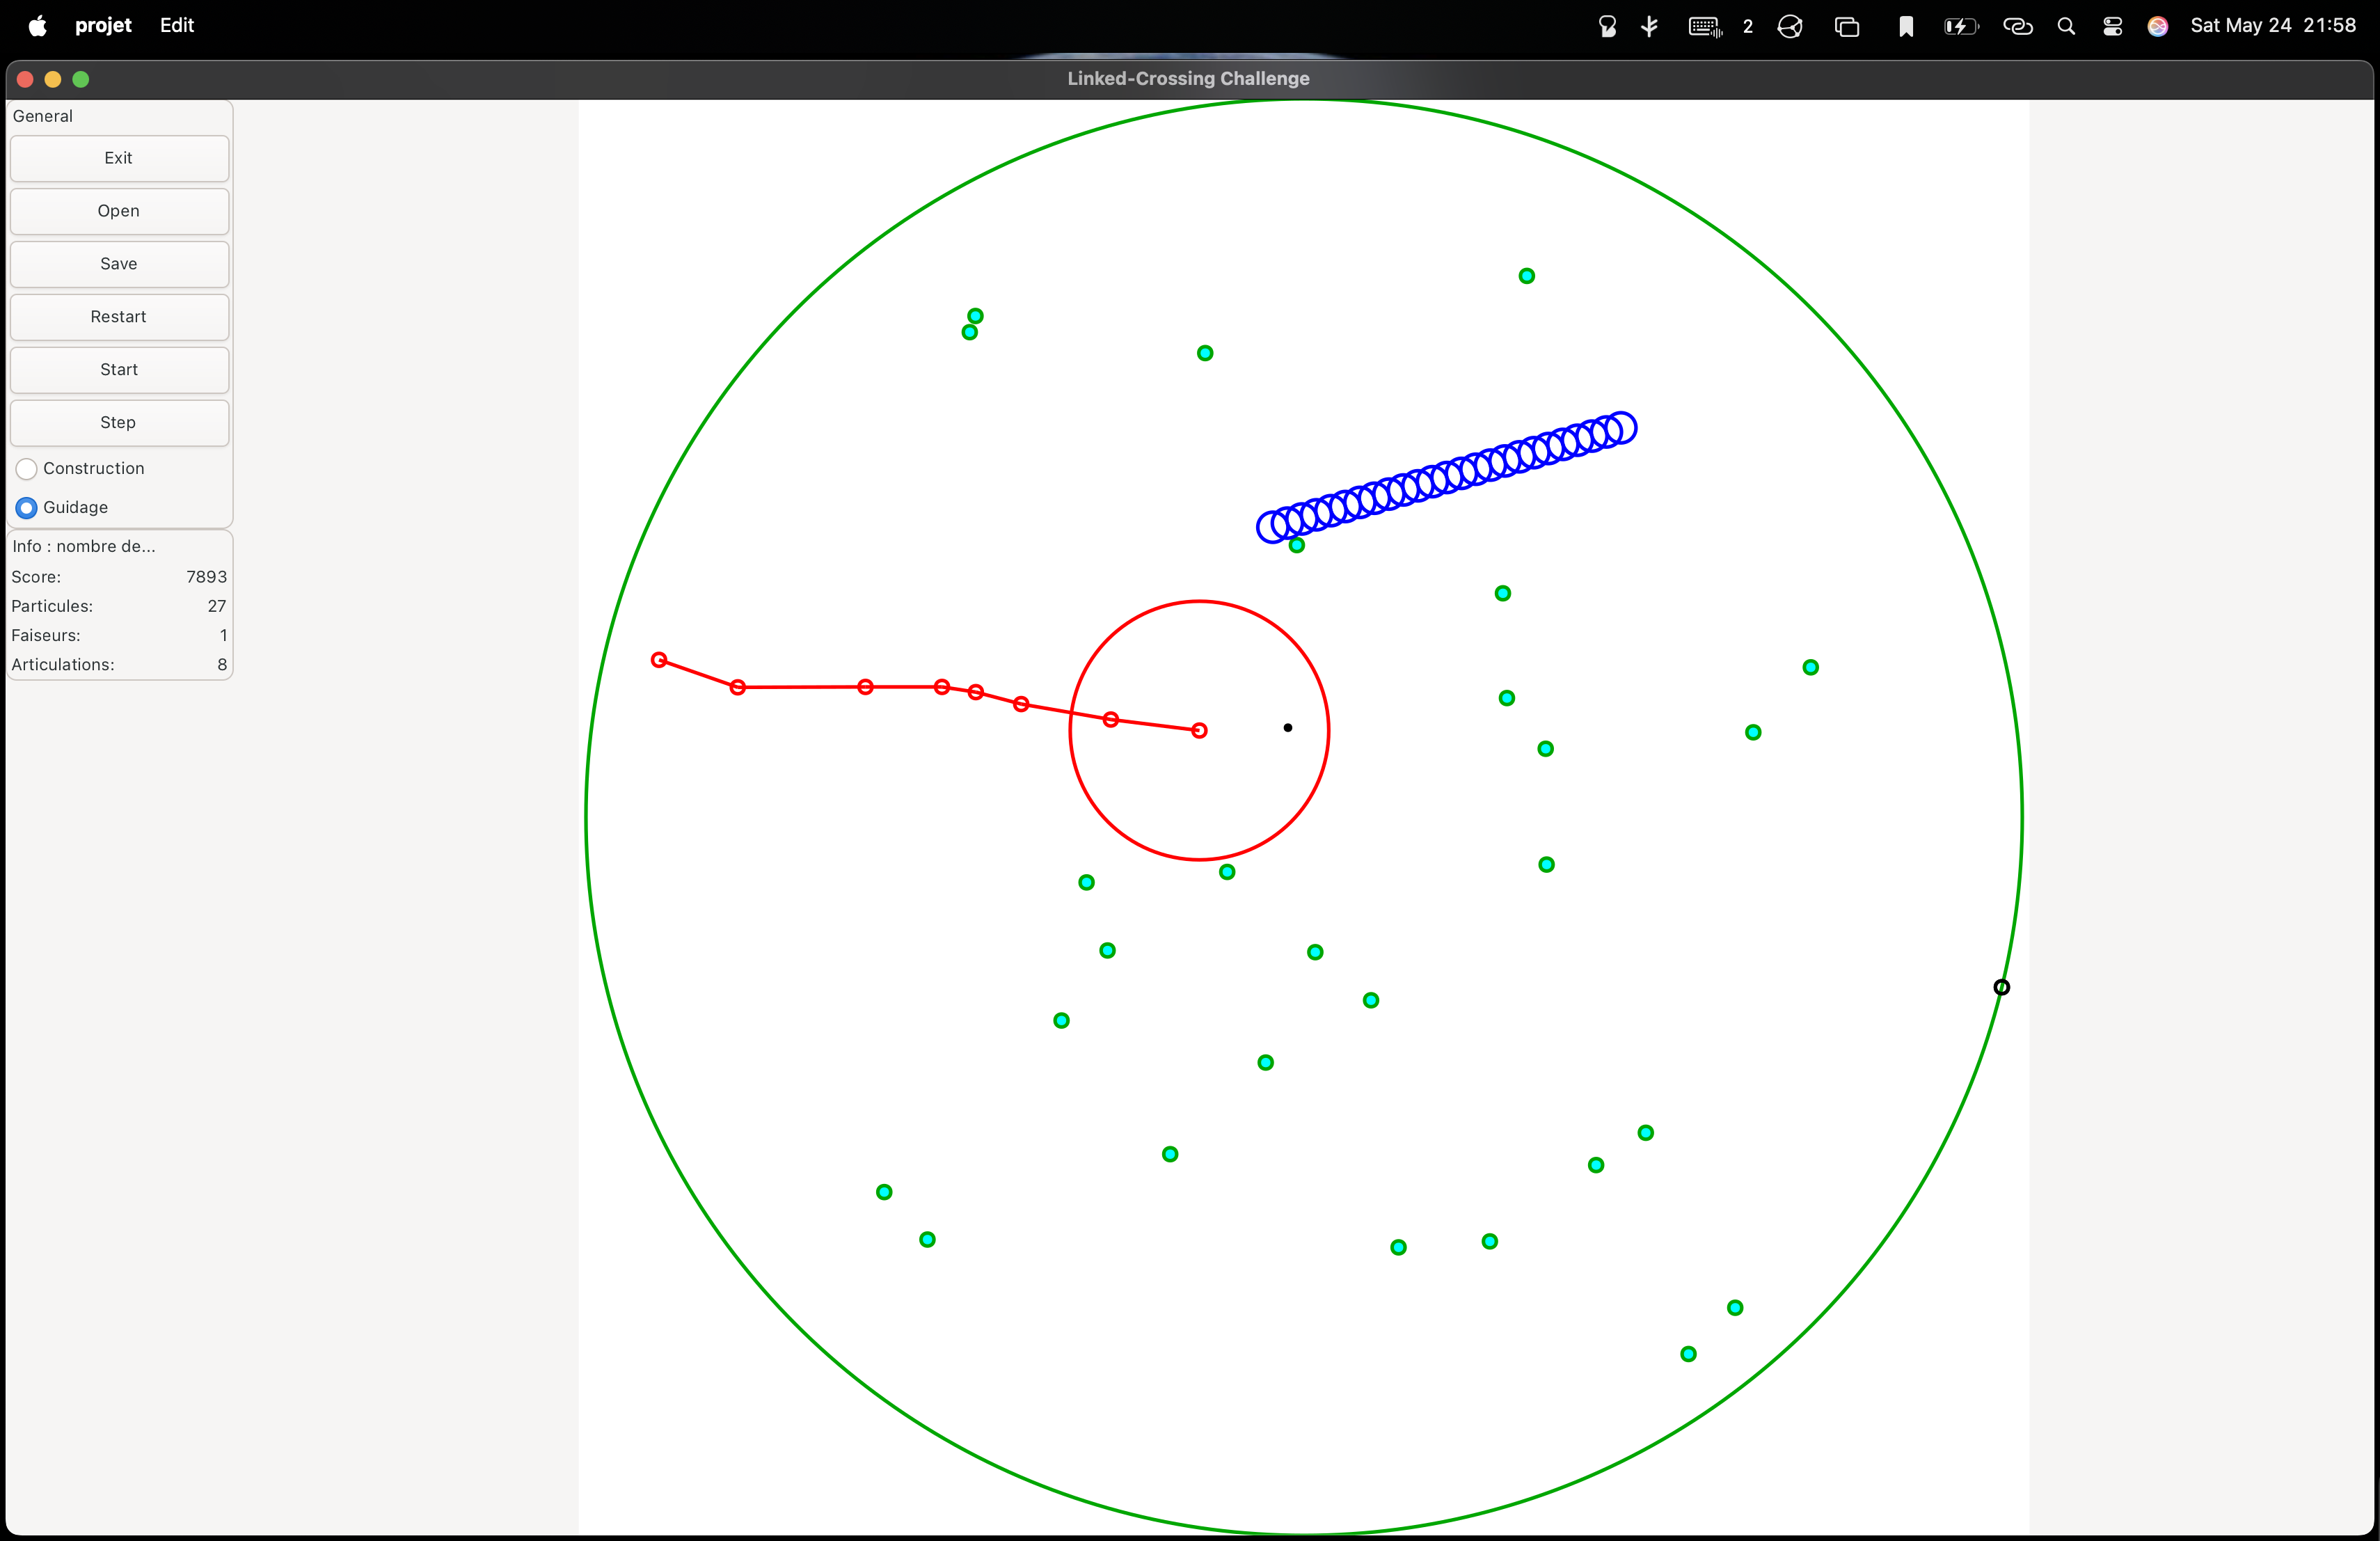Advance one Step
Viewport: 2380px width, 1541px height.
click(119, 423)
